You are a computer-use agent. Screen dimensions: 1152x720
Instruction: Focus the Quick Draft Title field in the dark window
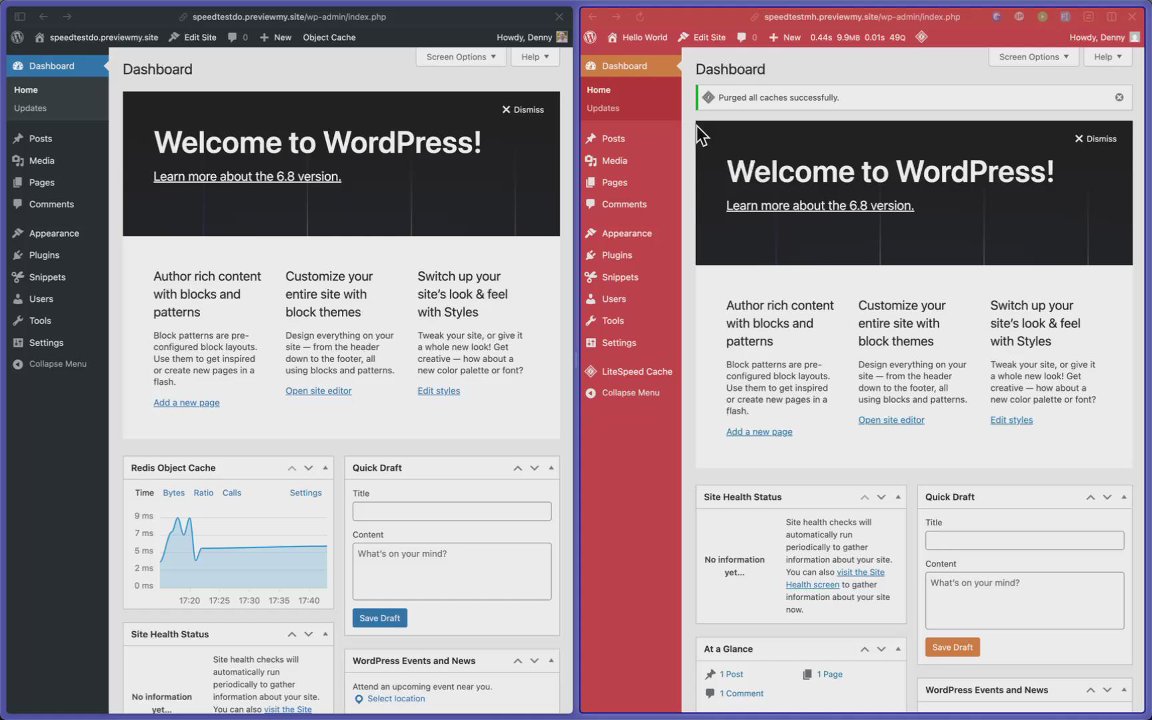[x=452, y=511]
